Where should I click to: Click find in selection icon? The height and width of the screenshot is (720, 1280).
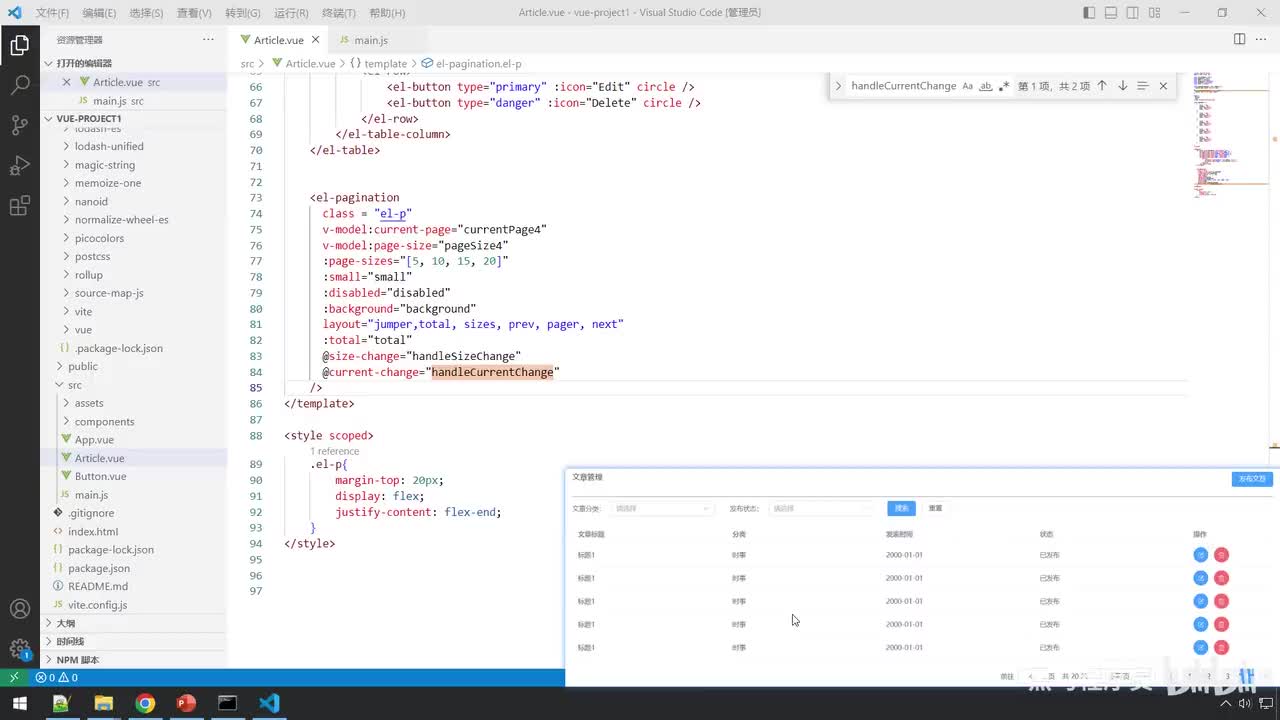pyautogui.click(x=1143, y=86)
